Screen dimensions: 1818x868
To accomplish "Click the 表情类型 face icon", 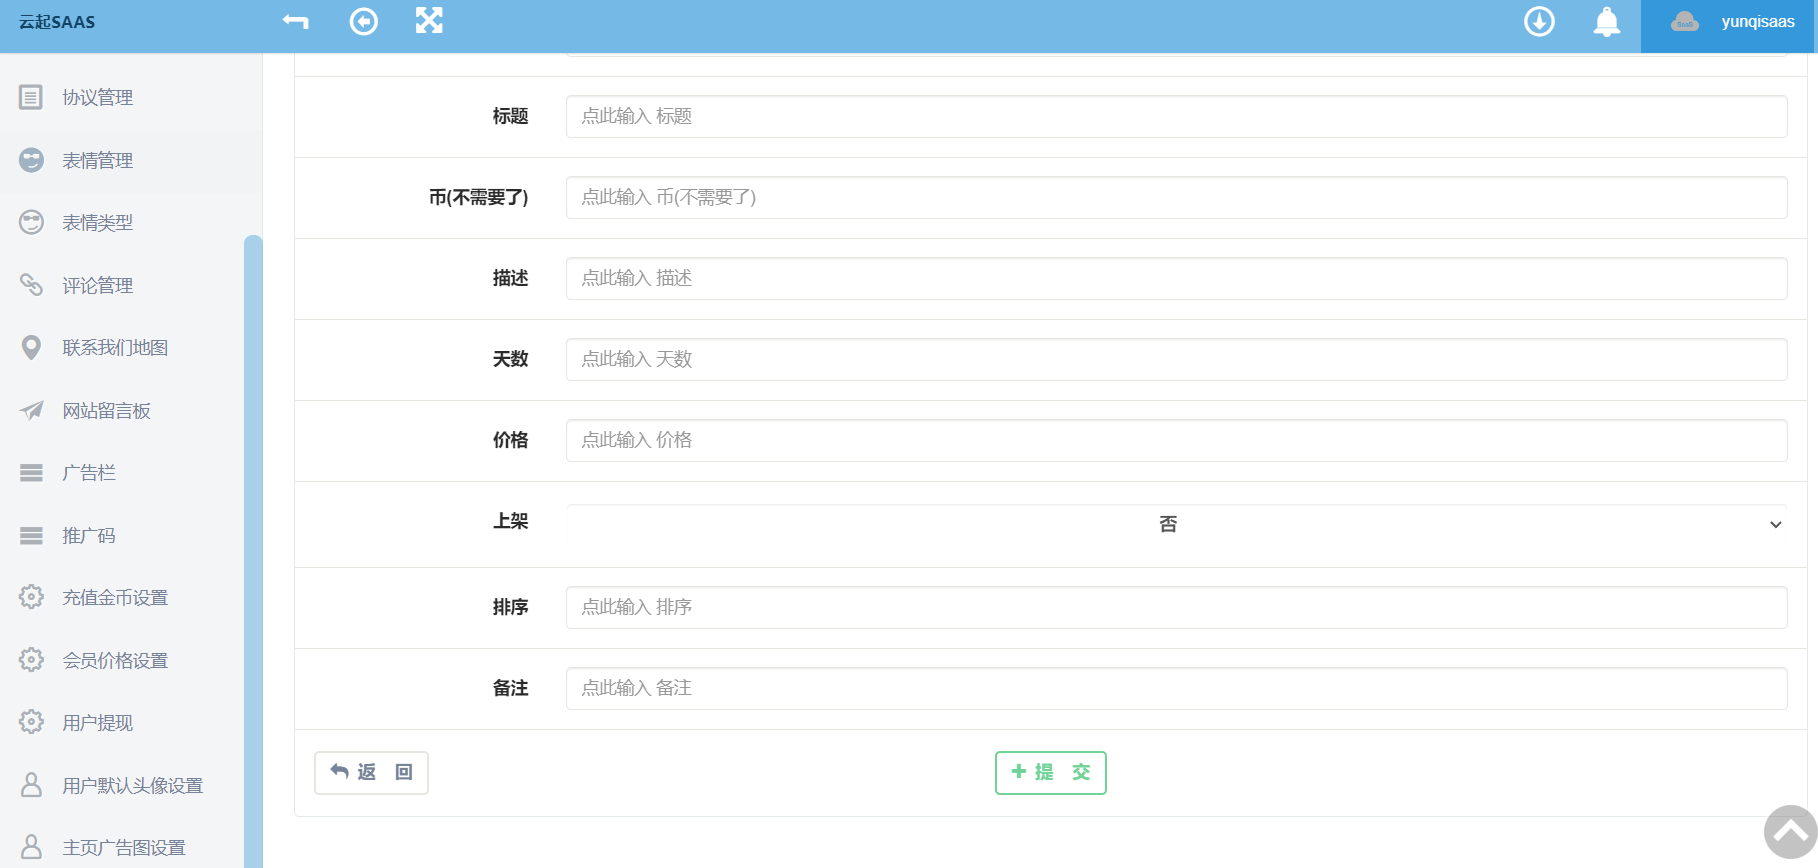I will tap(31, 222).
